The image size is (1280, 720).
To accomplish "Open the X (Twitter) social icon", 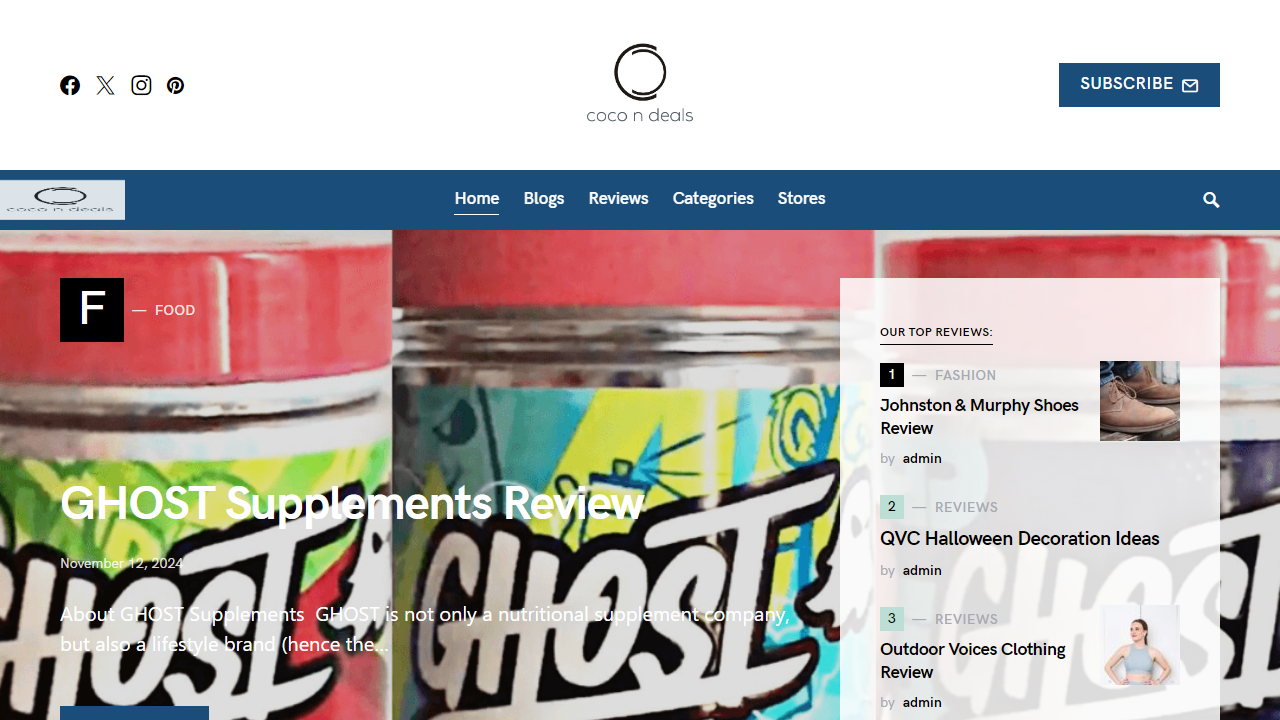I will [106, 85].
